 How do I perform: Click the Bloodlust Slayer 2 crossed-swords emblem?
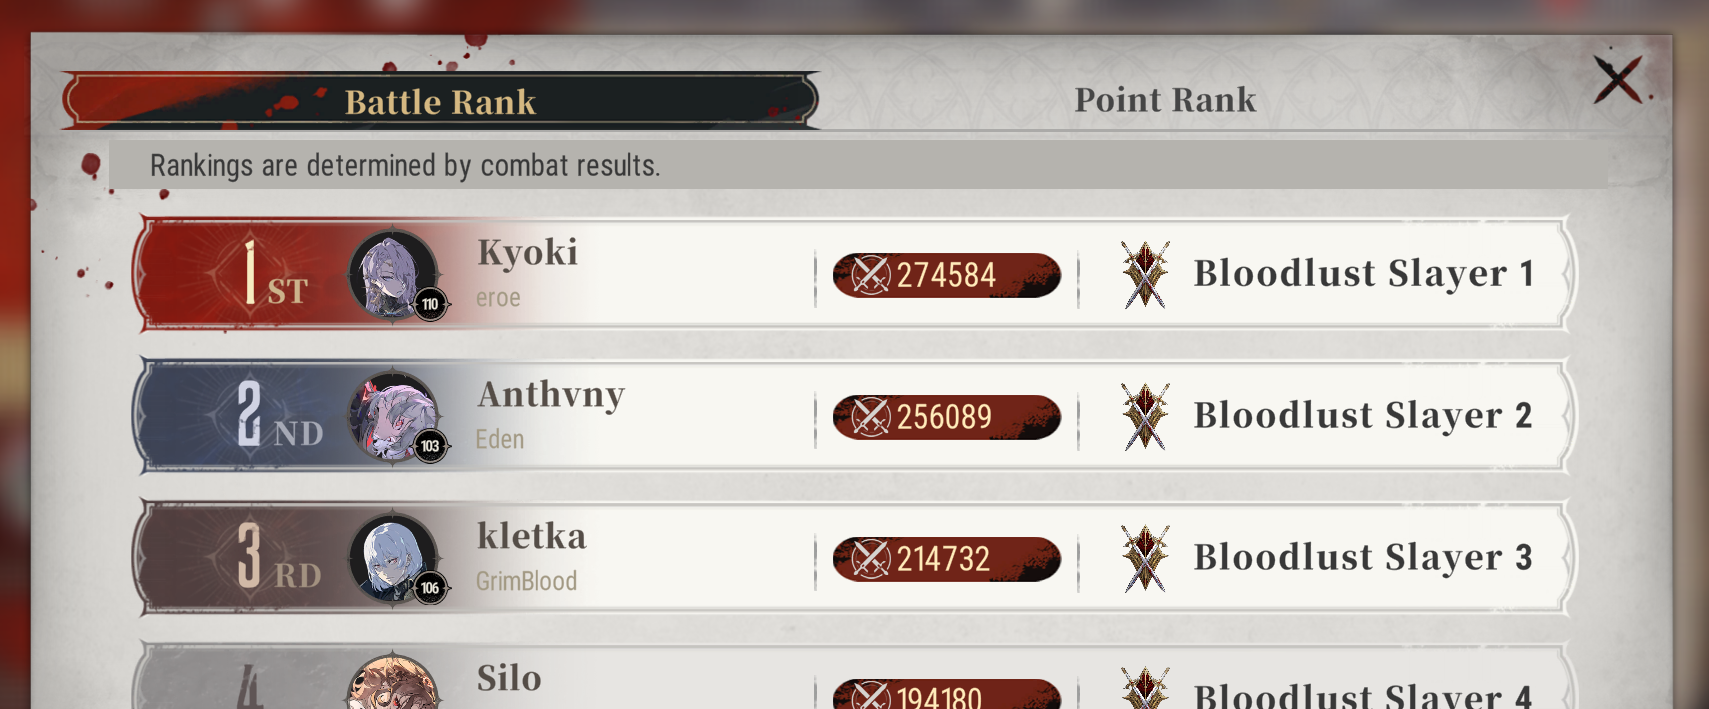pos(1145,416)
